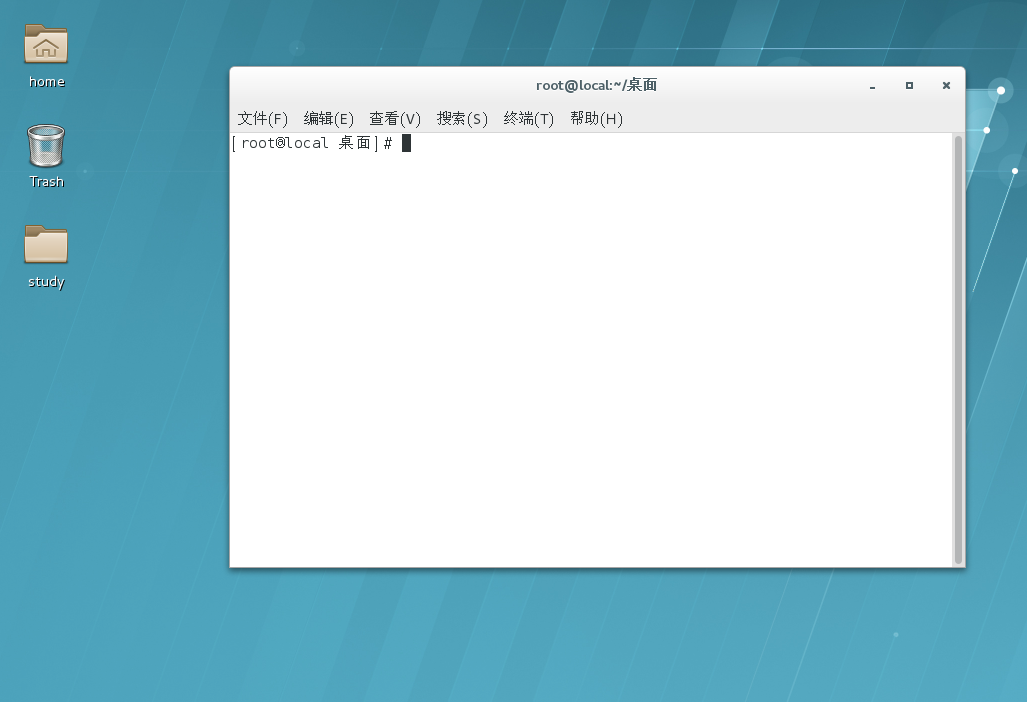Click the terminal scrollbar on the right
This screenshot has width=1027, height=702.
click(x=957, y=300)
